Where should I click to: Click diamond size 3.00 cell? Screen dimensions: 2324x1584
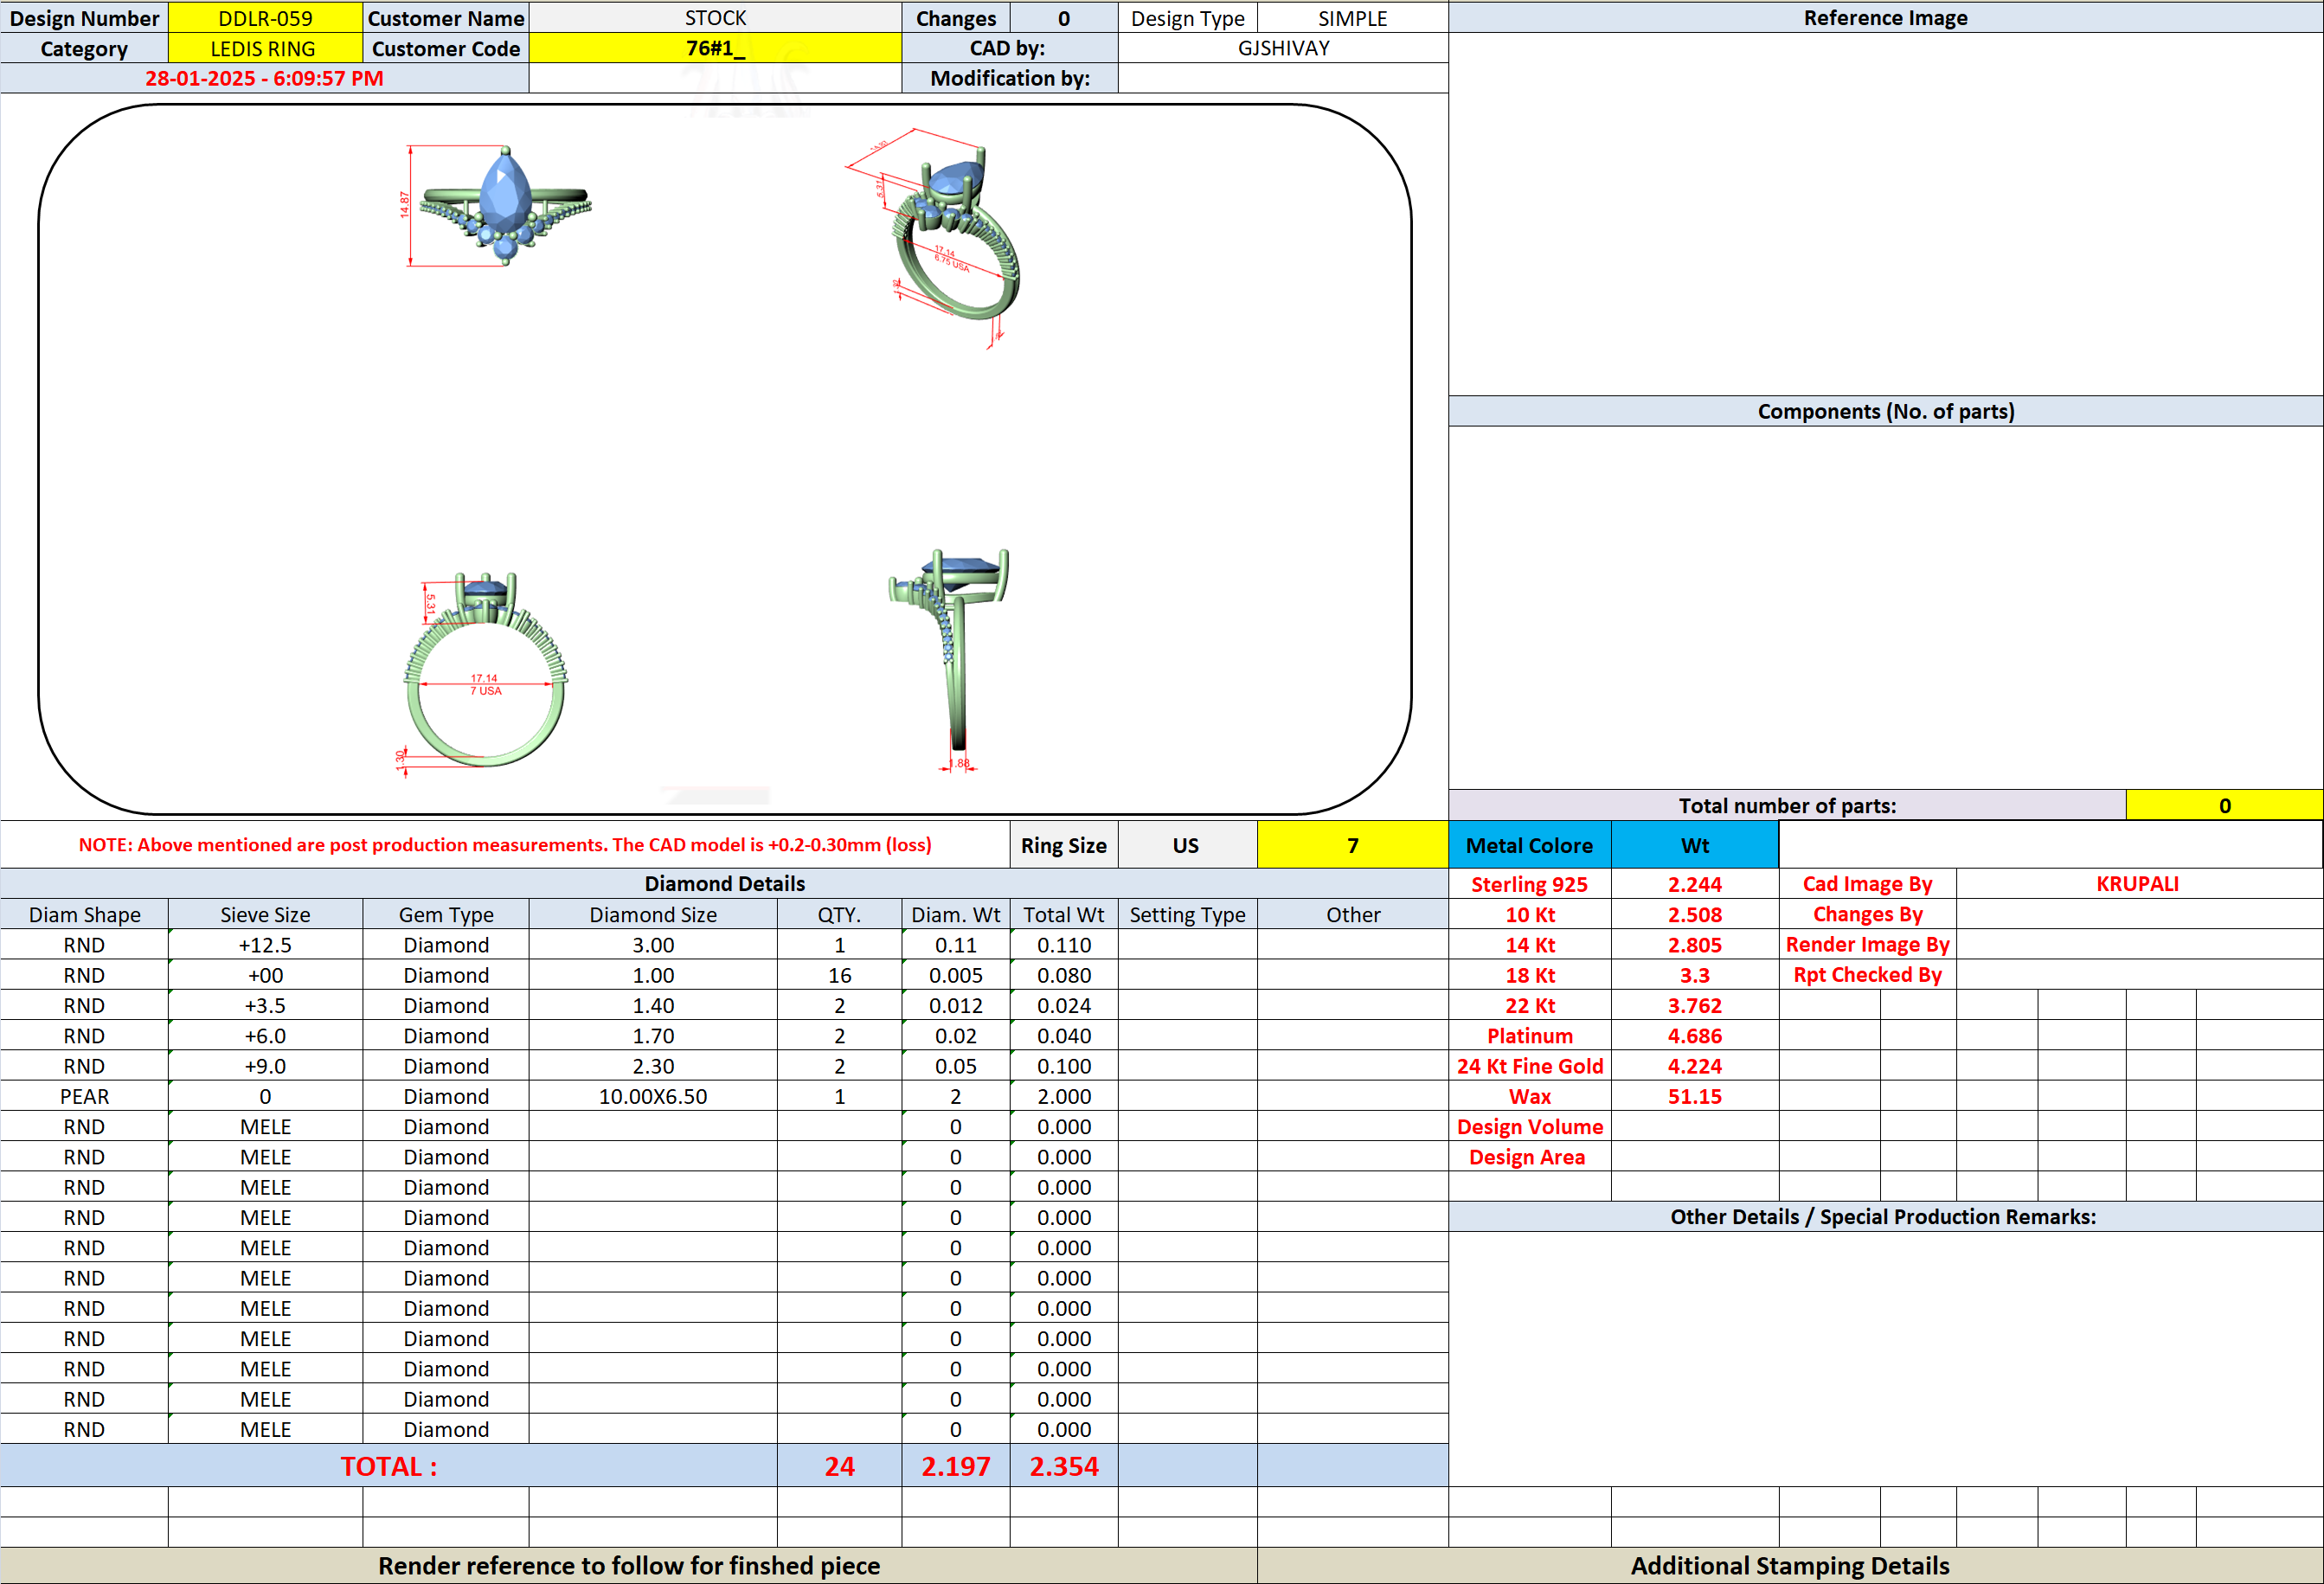[x=653, y=946]
